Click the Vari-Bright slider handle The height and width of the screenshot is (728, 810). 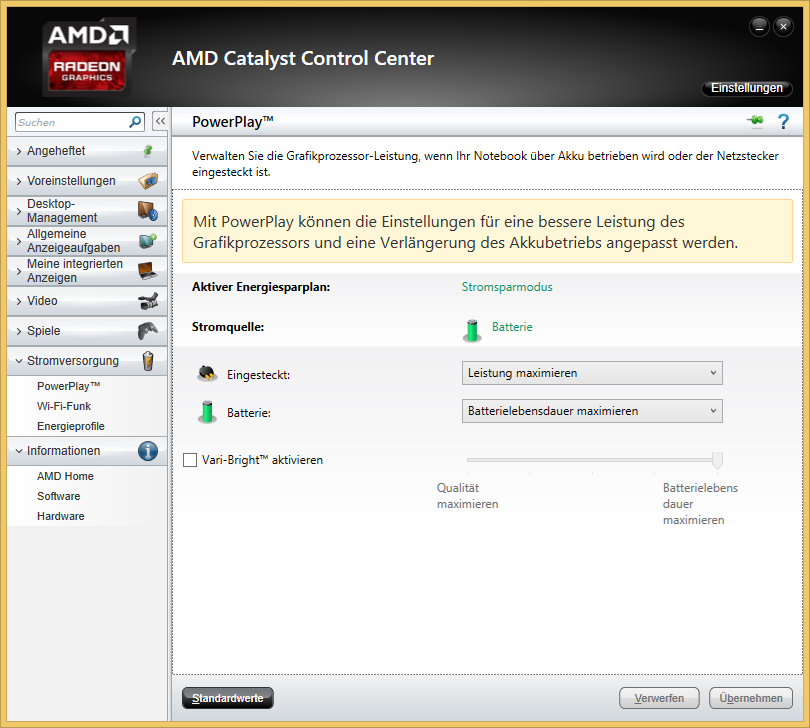coord(717,460)
